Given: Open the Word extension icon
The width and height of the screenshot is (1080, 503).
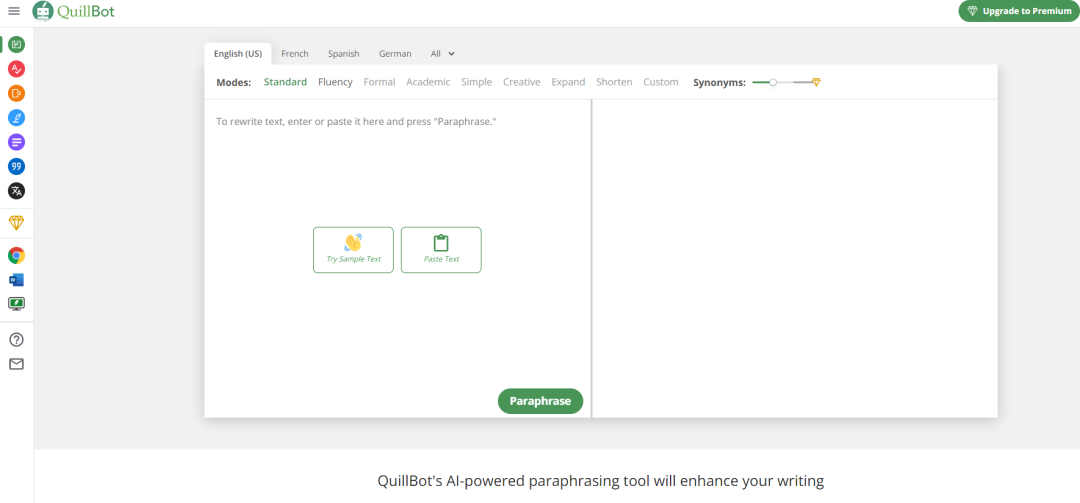Looking at the screenshot, I should point(17,280).
